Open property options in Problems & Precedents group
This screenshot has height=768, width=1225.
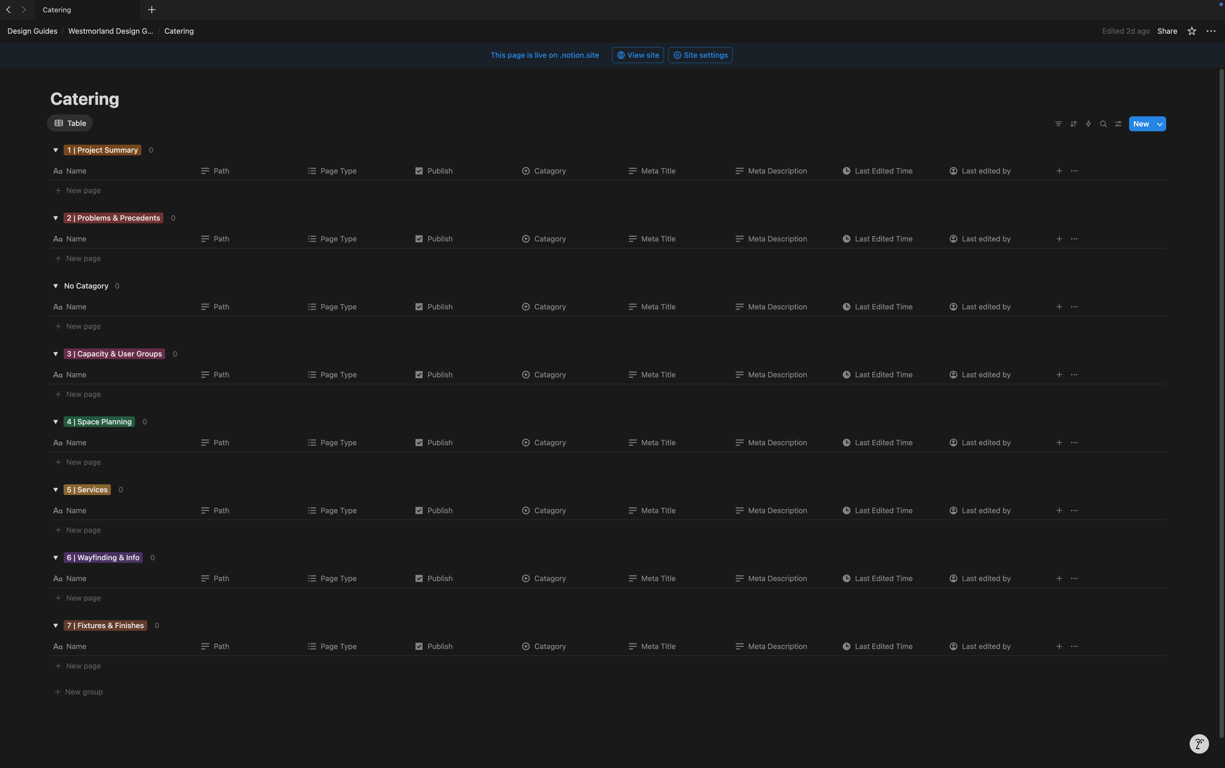1074,239
